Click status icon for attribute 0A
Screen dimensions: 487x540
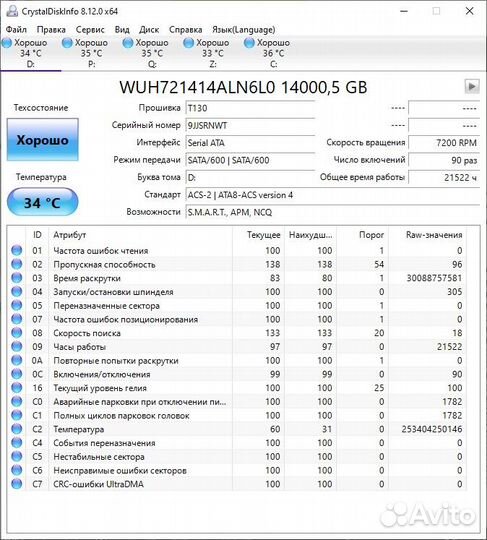coord(16,360)
